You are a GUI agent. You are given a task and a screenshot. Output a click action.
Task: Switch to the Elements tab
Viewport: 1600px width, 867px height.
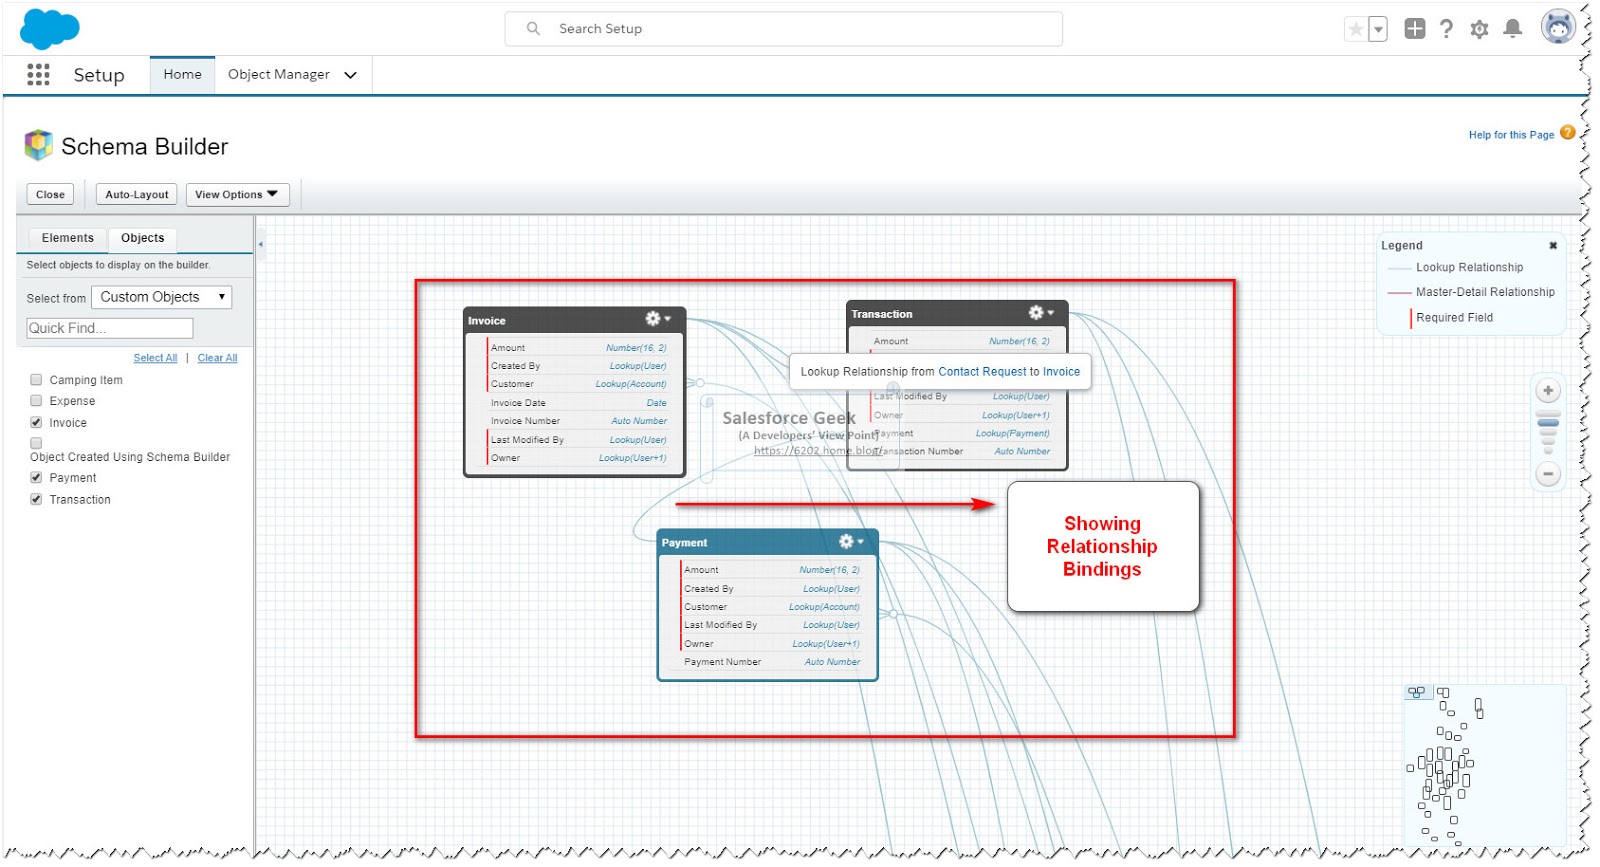(68, 238)
